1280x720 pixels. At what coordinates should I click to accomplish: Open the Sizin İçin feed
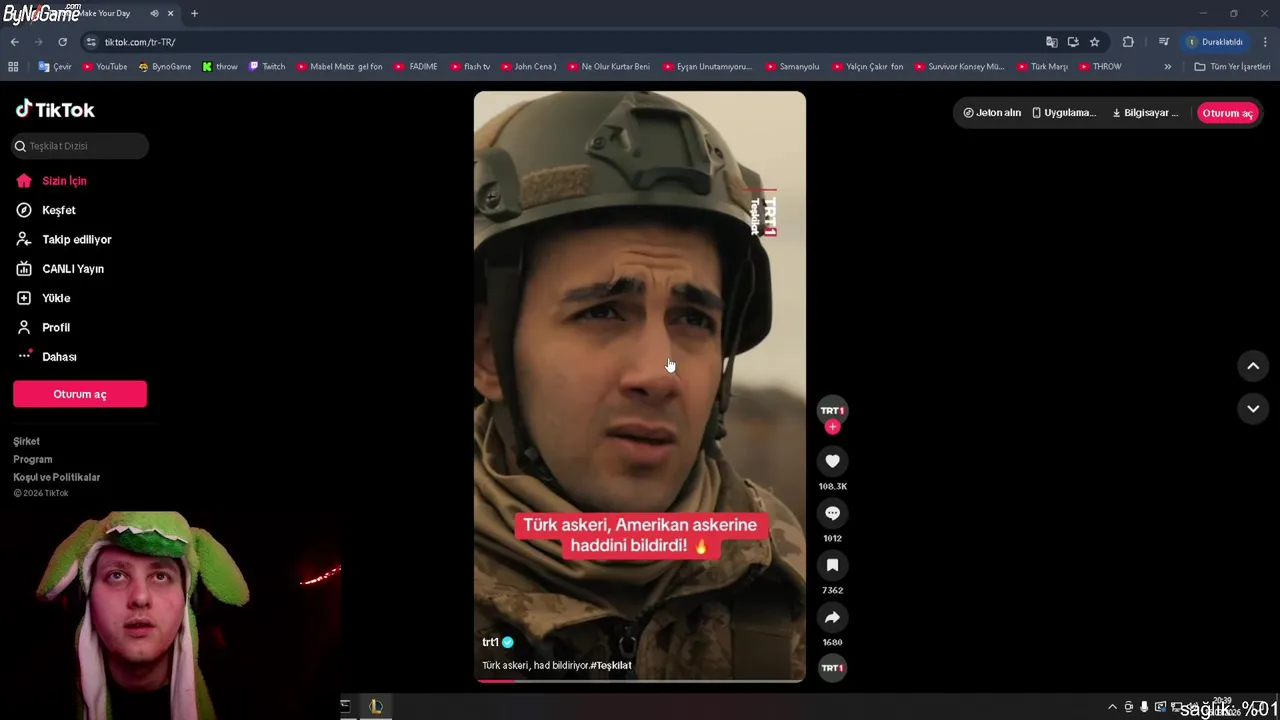coord(51,181)
